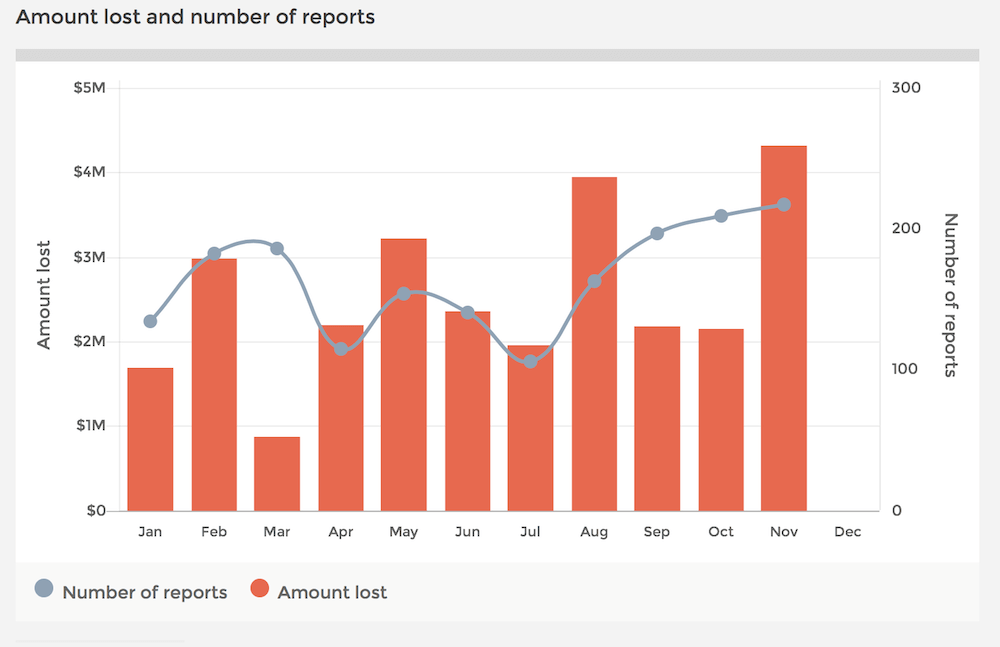
Task: Select the February amount lost bar
Action: [x=214, y=385]
